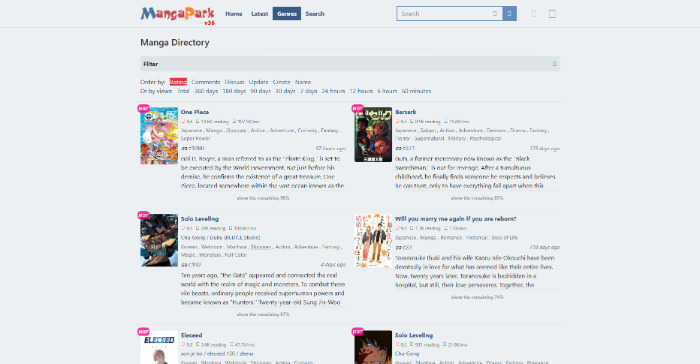This screenshot has height=364, width=700.
Task: Click the MangaPark logo
Action: coord(178,15)
